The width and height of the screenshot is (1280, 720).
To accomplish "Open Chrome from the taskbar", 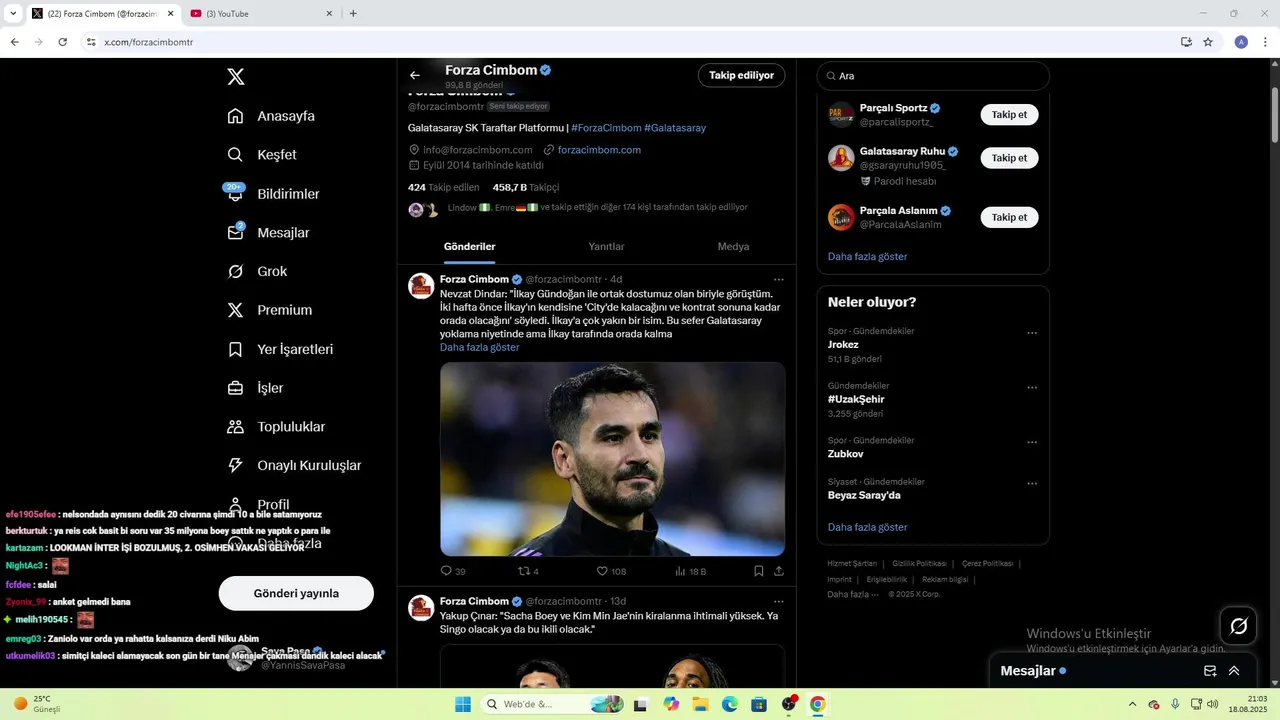I will [817, 704].
